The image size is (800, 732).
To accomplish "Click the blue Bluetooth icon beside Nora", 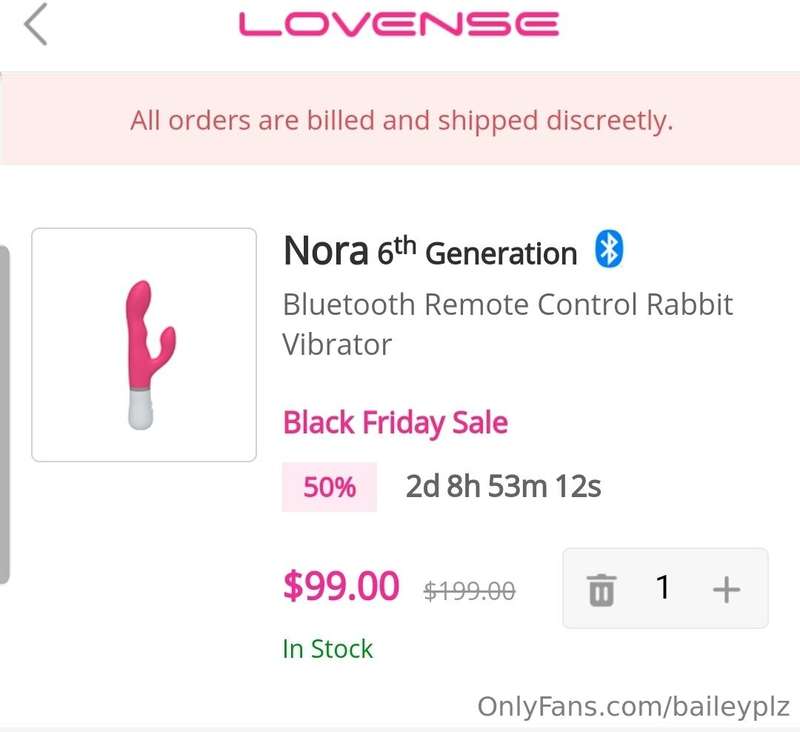I will (x=609, y=249).
